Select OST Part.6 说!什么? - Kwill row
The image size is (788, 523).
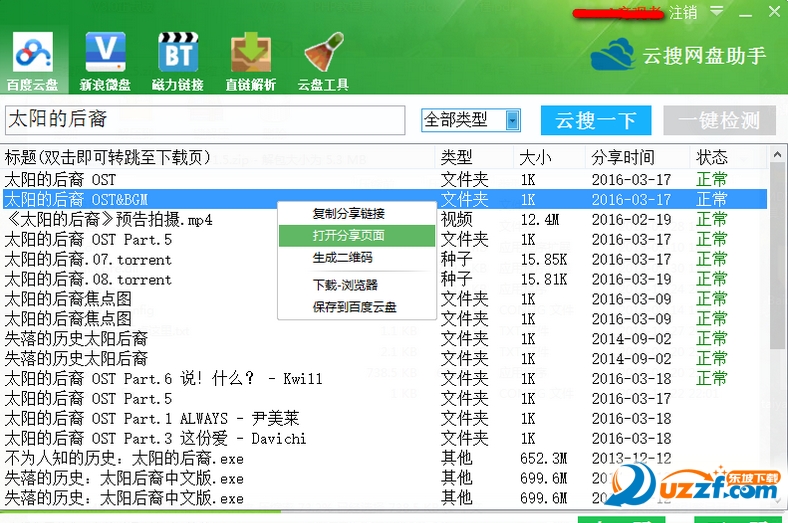point(384,378)
